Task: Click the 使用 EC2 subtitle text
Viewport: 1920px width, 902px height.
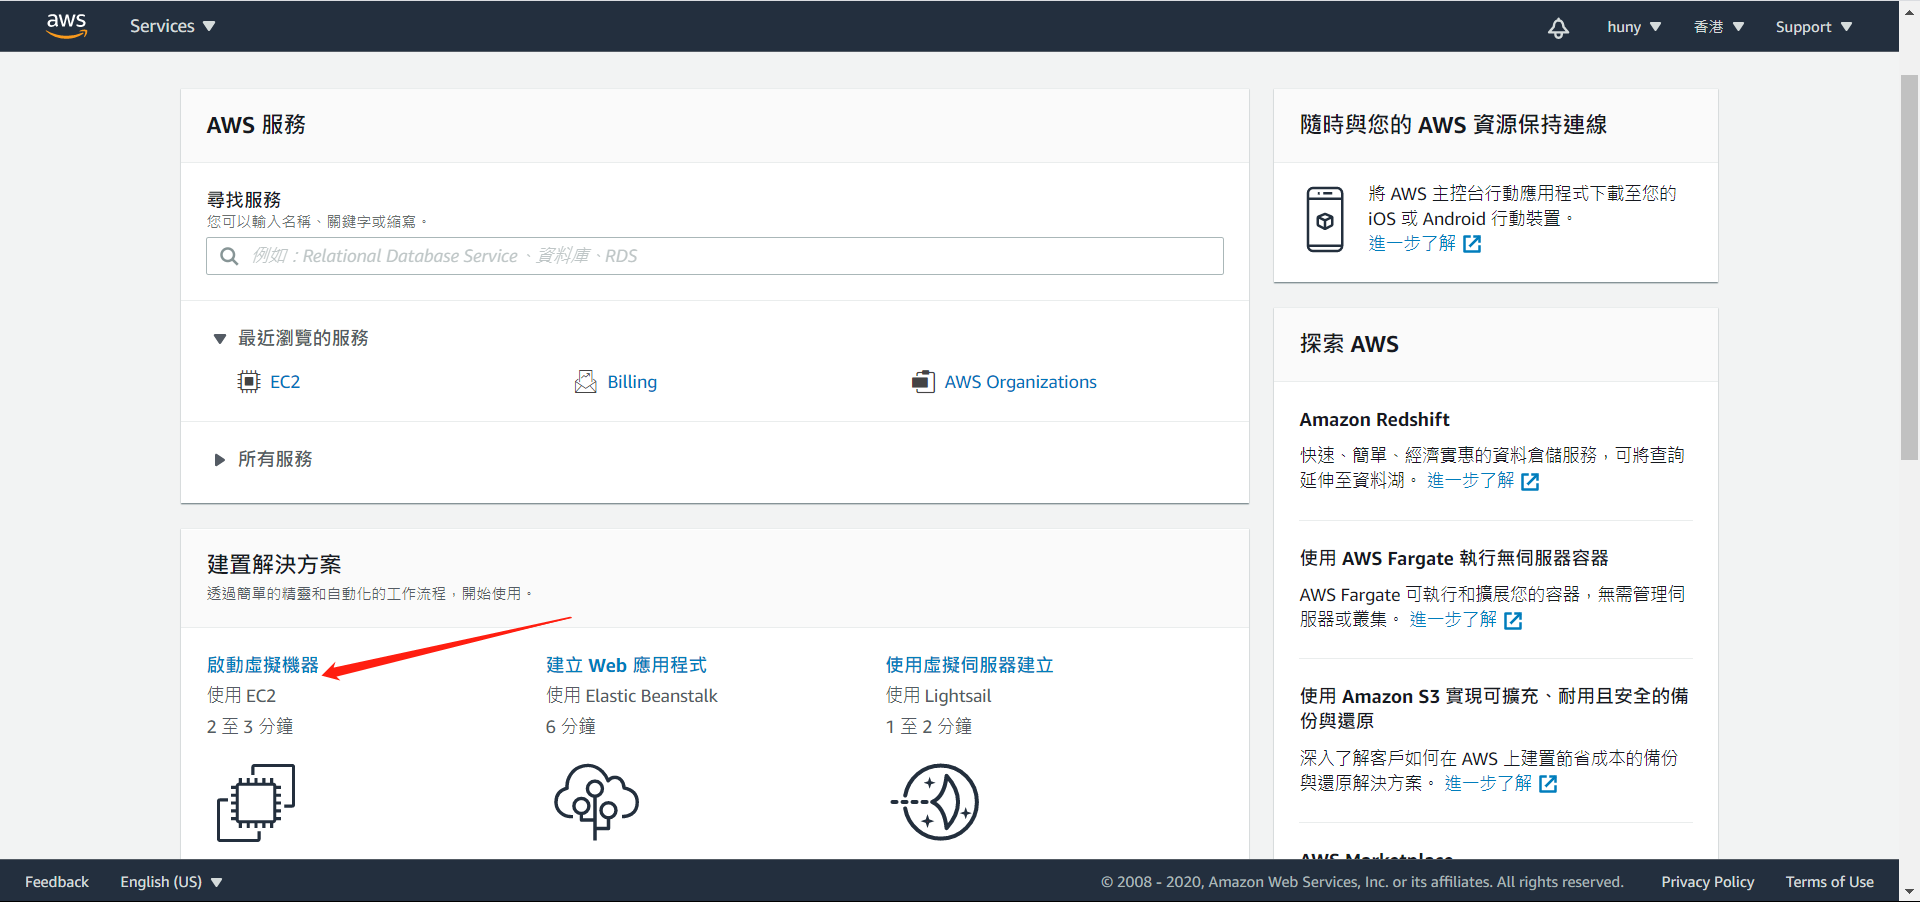Action: tap(241, 696)
